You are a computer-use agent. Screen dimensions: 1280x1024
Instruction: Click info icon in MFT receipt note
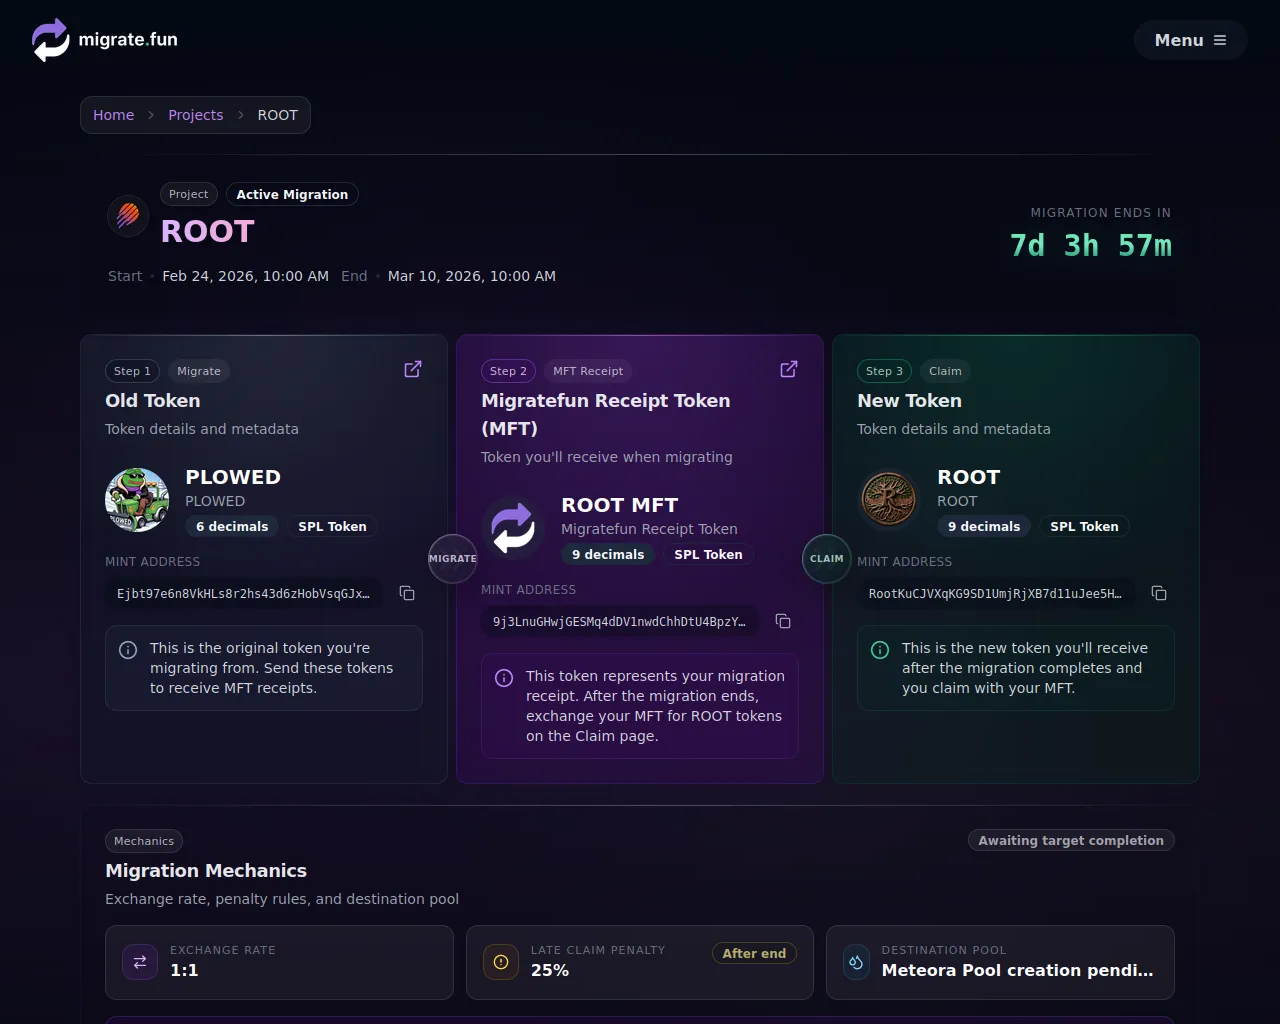click(504, 678)
